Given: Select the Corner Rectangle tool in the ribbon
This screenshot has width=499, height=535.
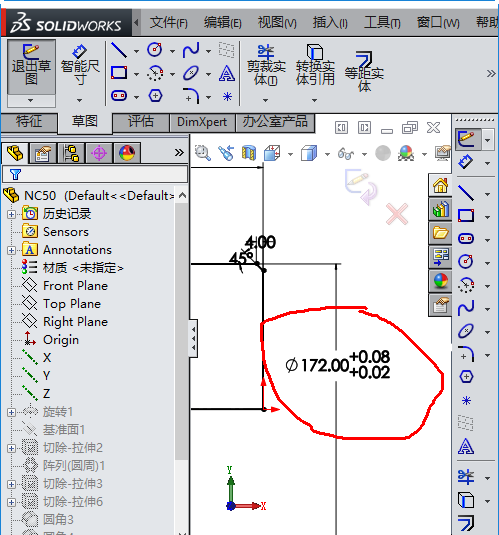Looking at the screenshot, I should point(119,73).
